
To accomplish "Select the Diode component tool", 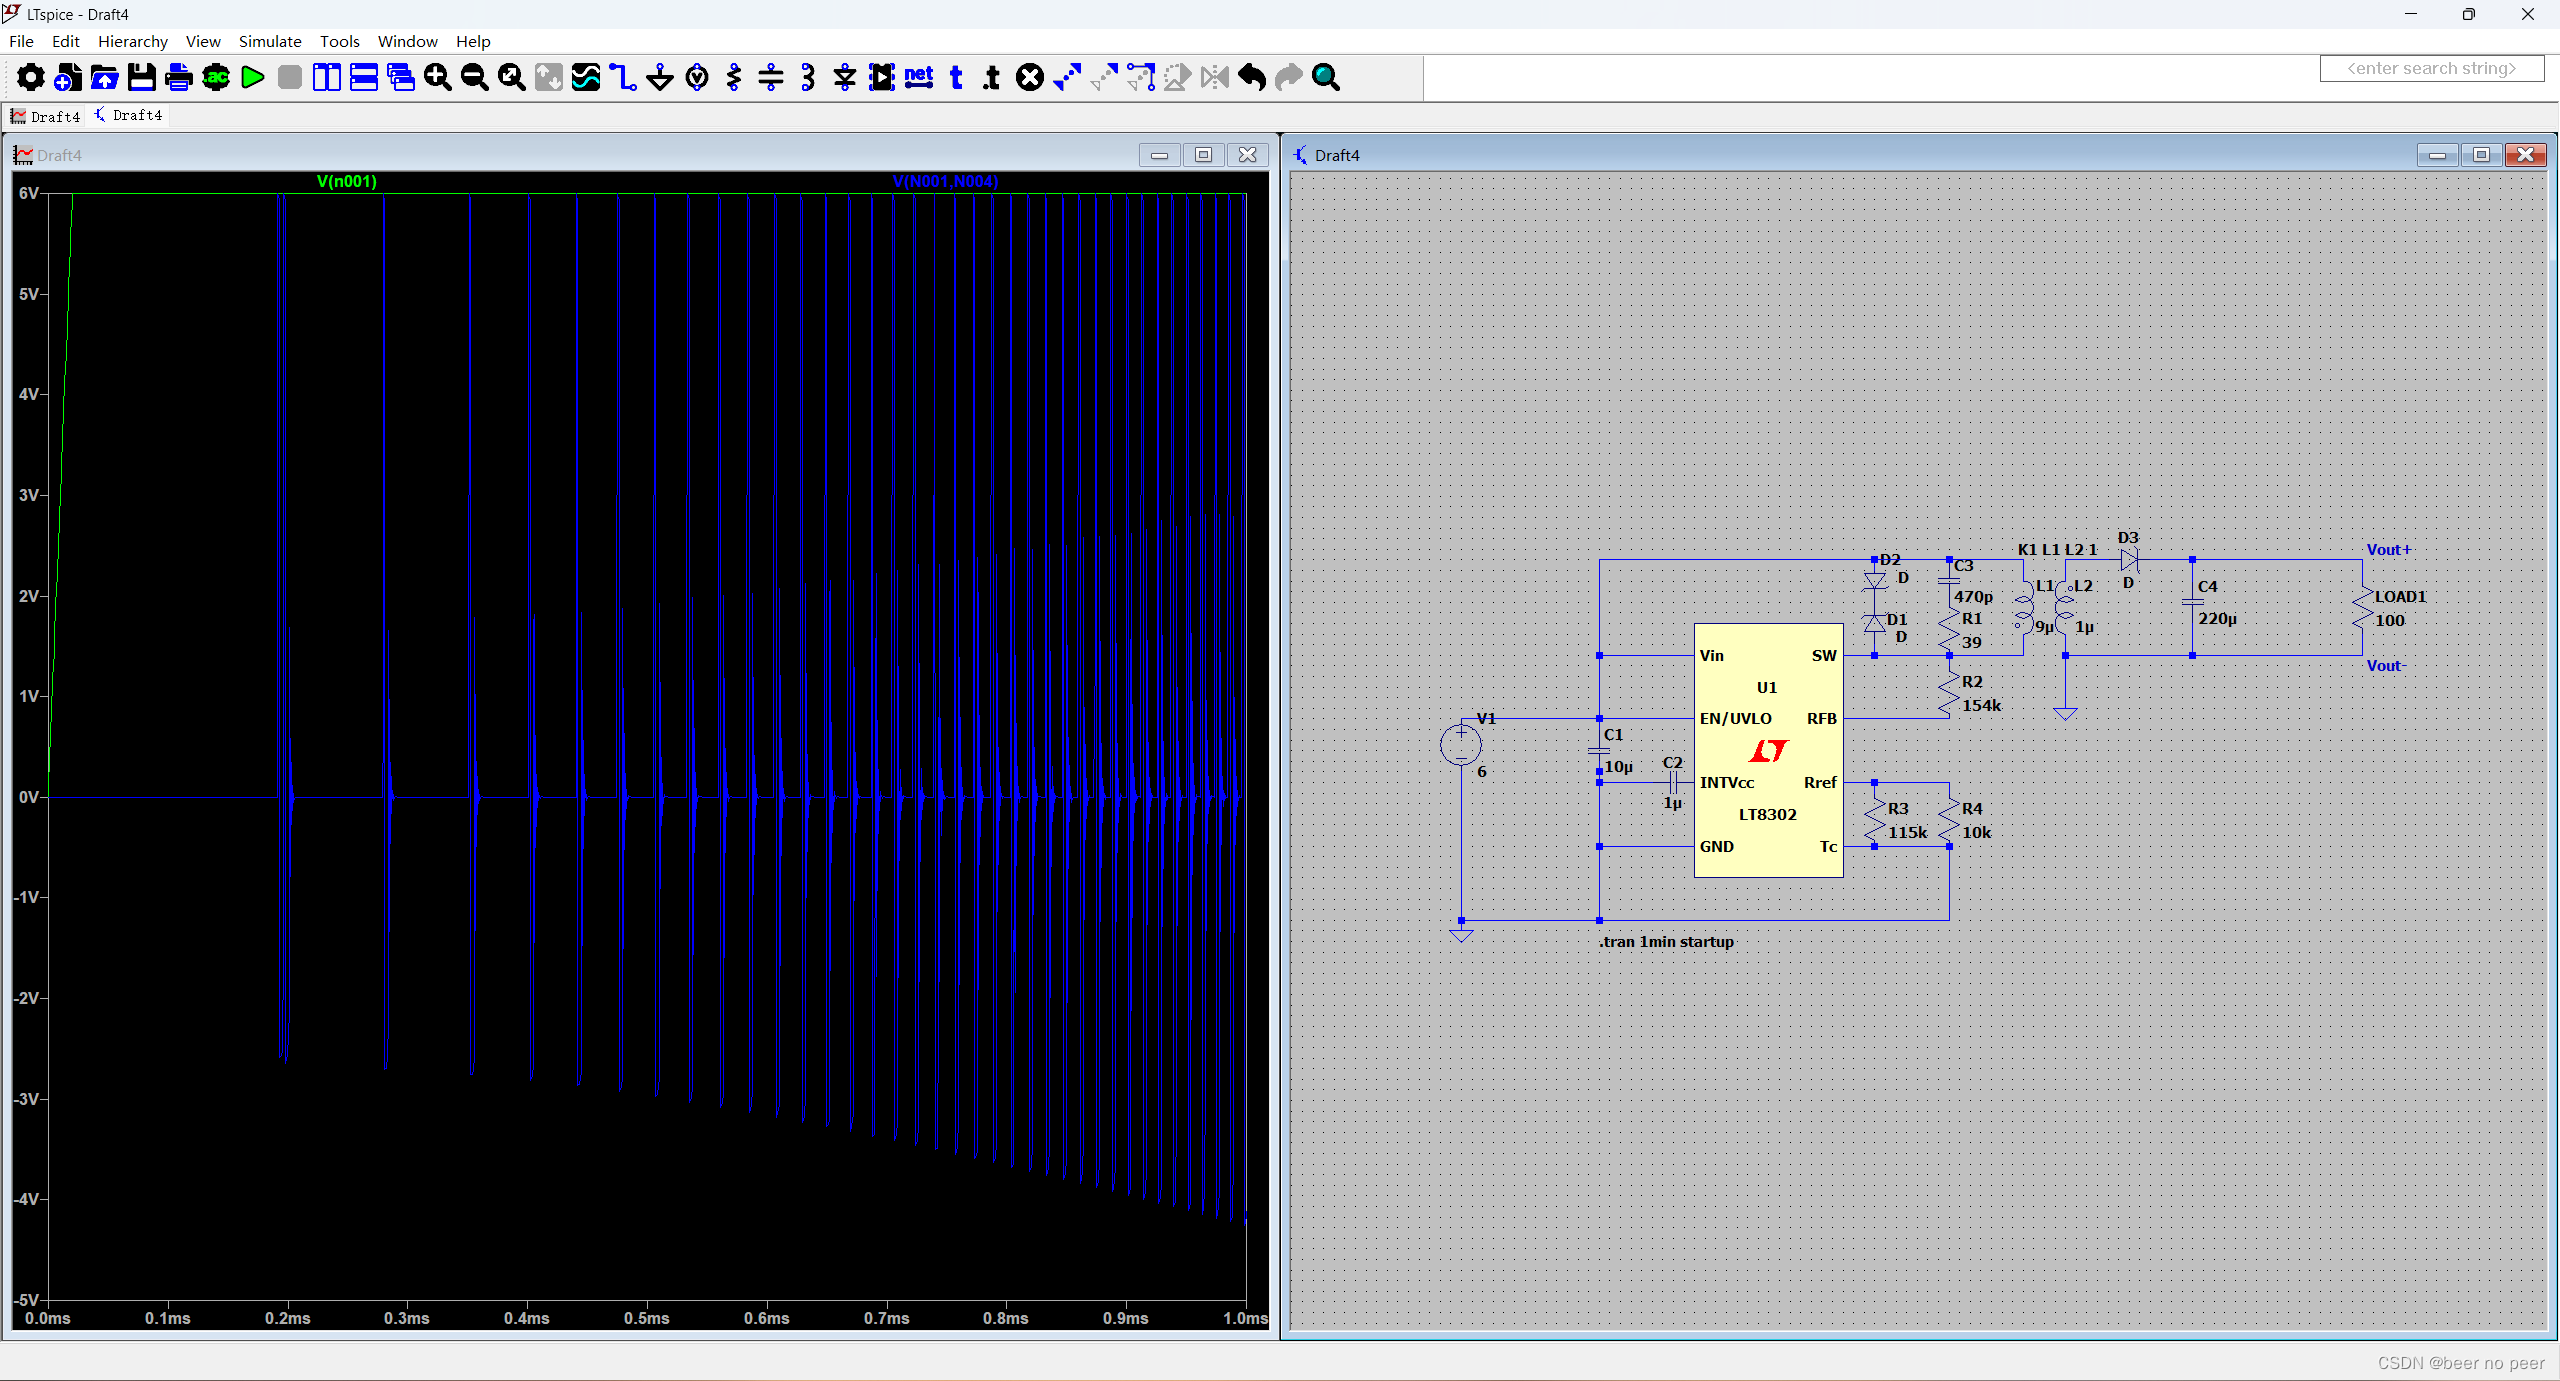I will point(845,77).
